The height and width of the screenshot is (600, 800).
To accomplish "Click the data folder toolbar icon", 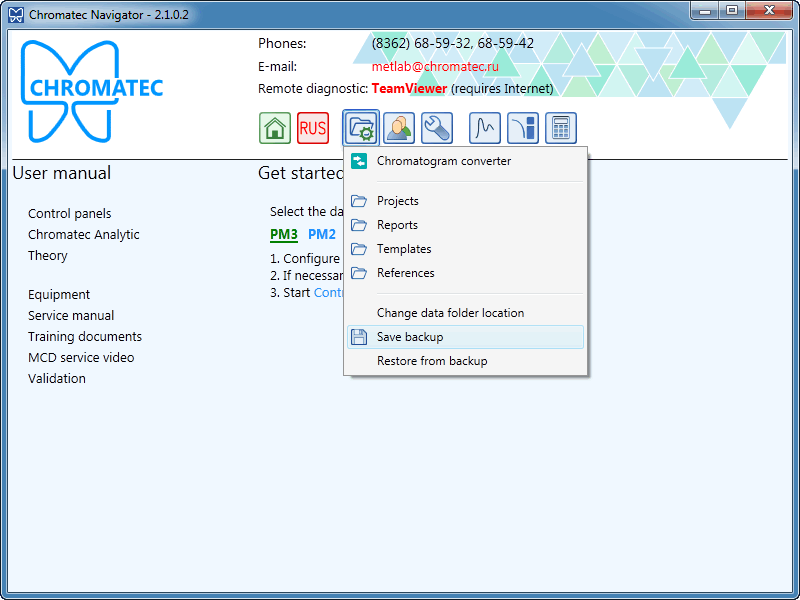I will 360,128.
